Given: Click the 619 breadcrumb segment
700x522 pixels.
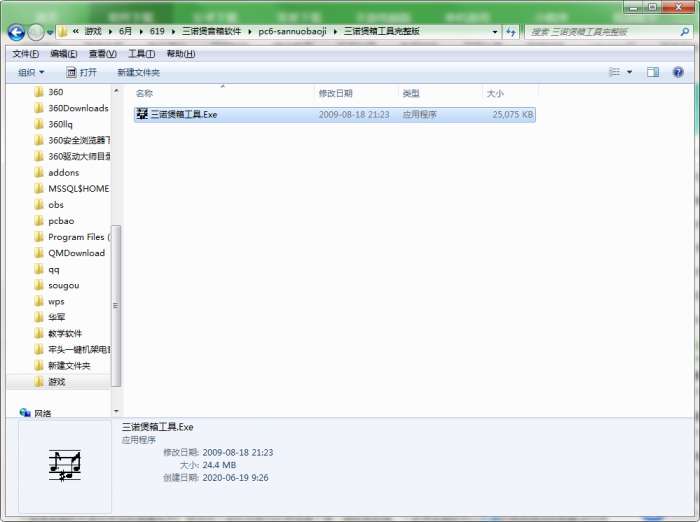Looking at the screenshot, I should coord(157,31).
